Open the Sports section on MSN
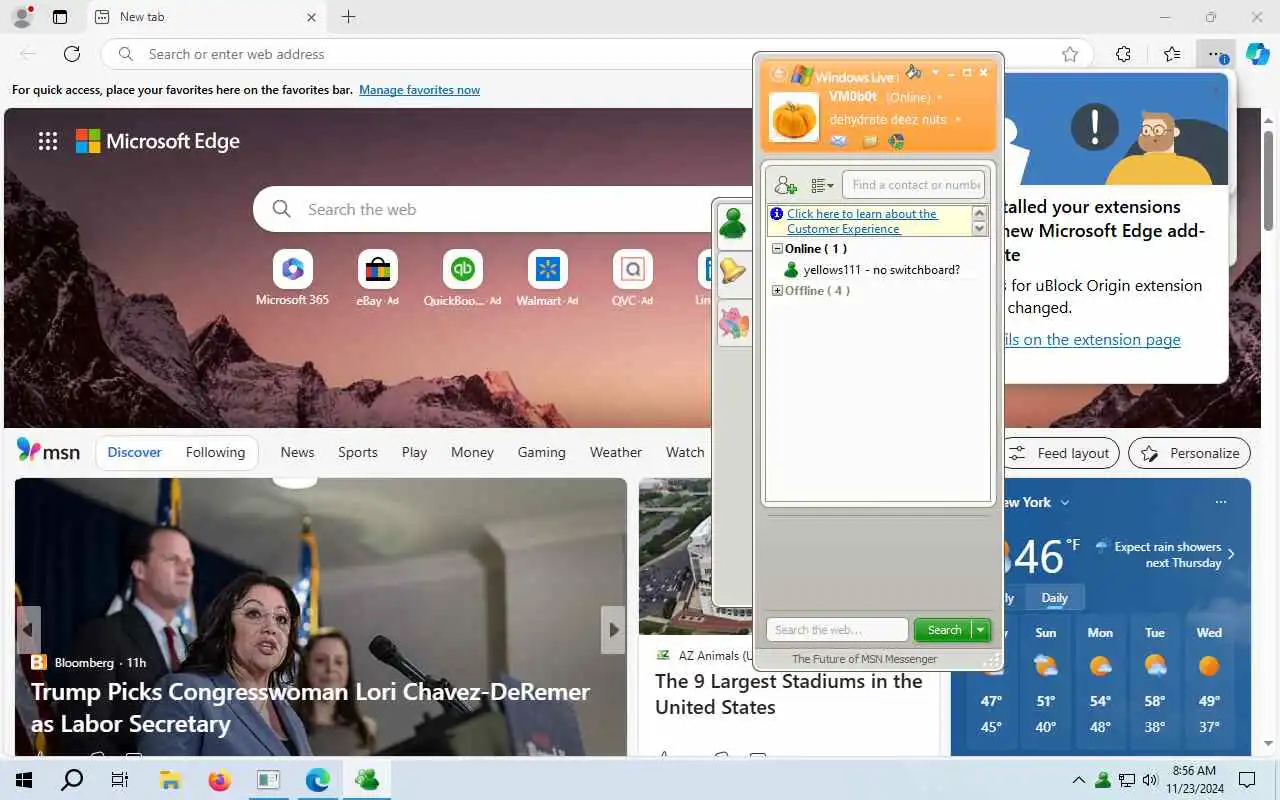This screenshot has height=800, width=1280. 358,452
